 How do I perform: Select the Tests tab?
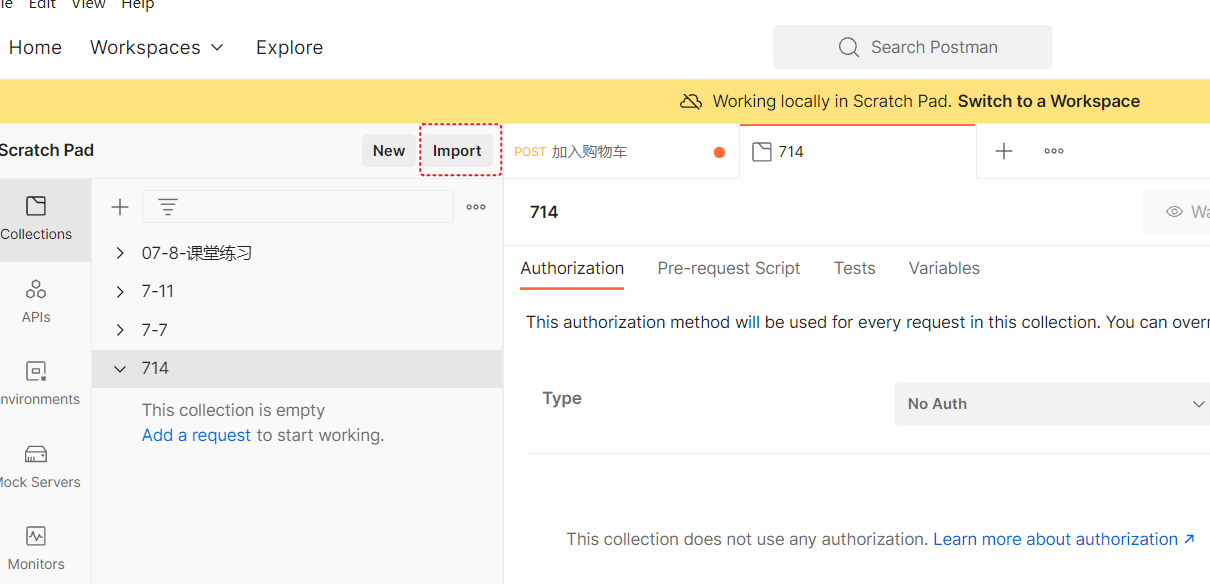(855, 268)
